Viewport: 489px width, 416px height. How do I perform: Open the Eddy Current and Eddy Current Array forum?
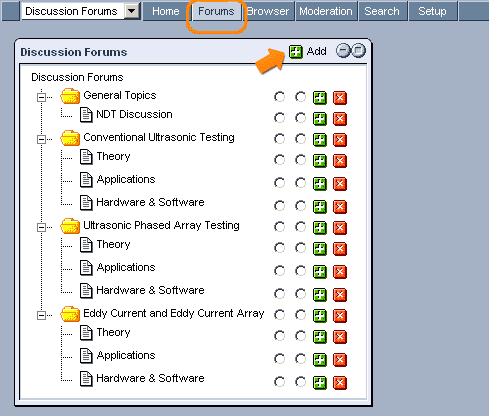coord(174,313)
